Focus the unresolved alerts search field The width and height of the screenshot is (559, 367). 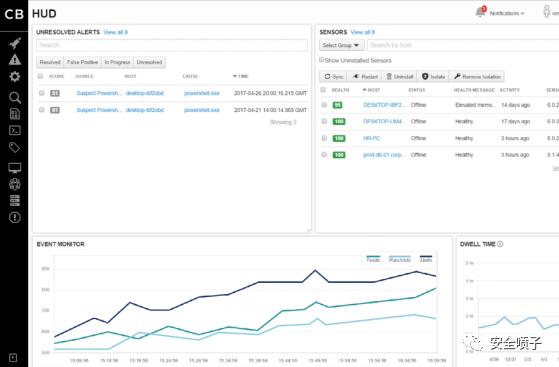(x=171, y=45)
